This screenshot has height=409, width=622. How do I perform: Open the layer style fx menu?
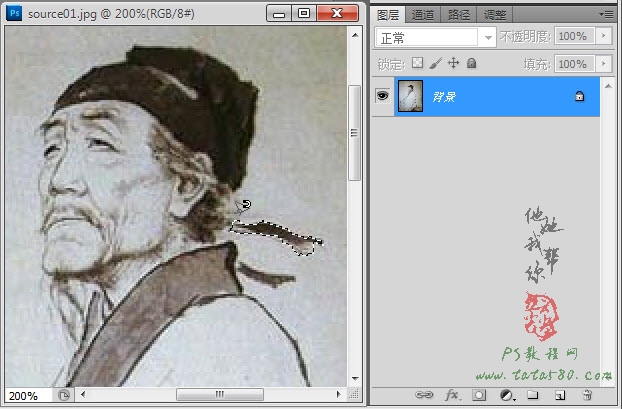coord(452,395)
